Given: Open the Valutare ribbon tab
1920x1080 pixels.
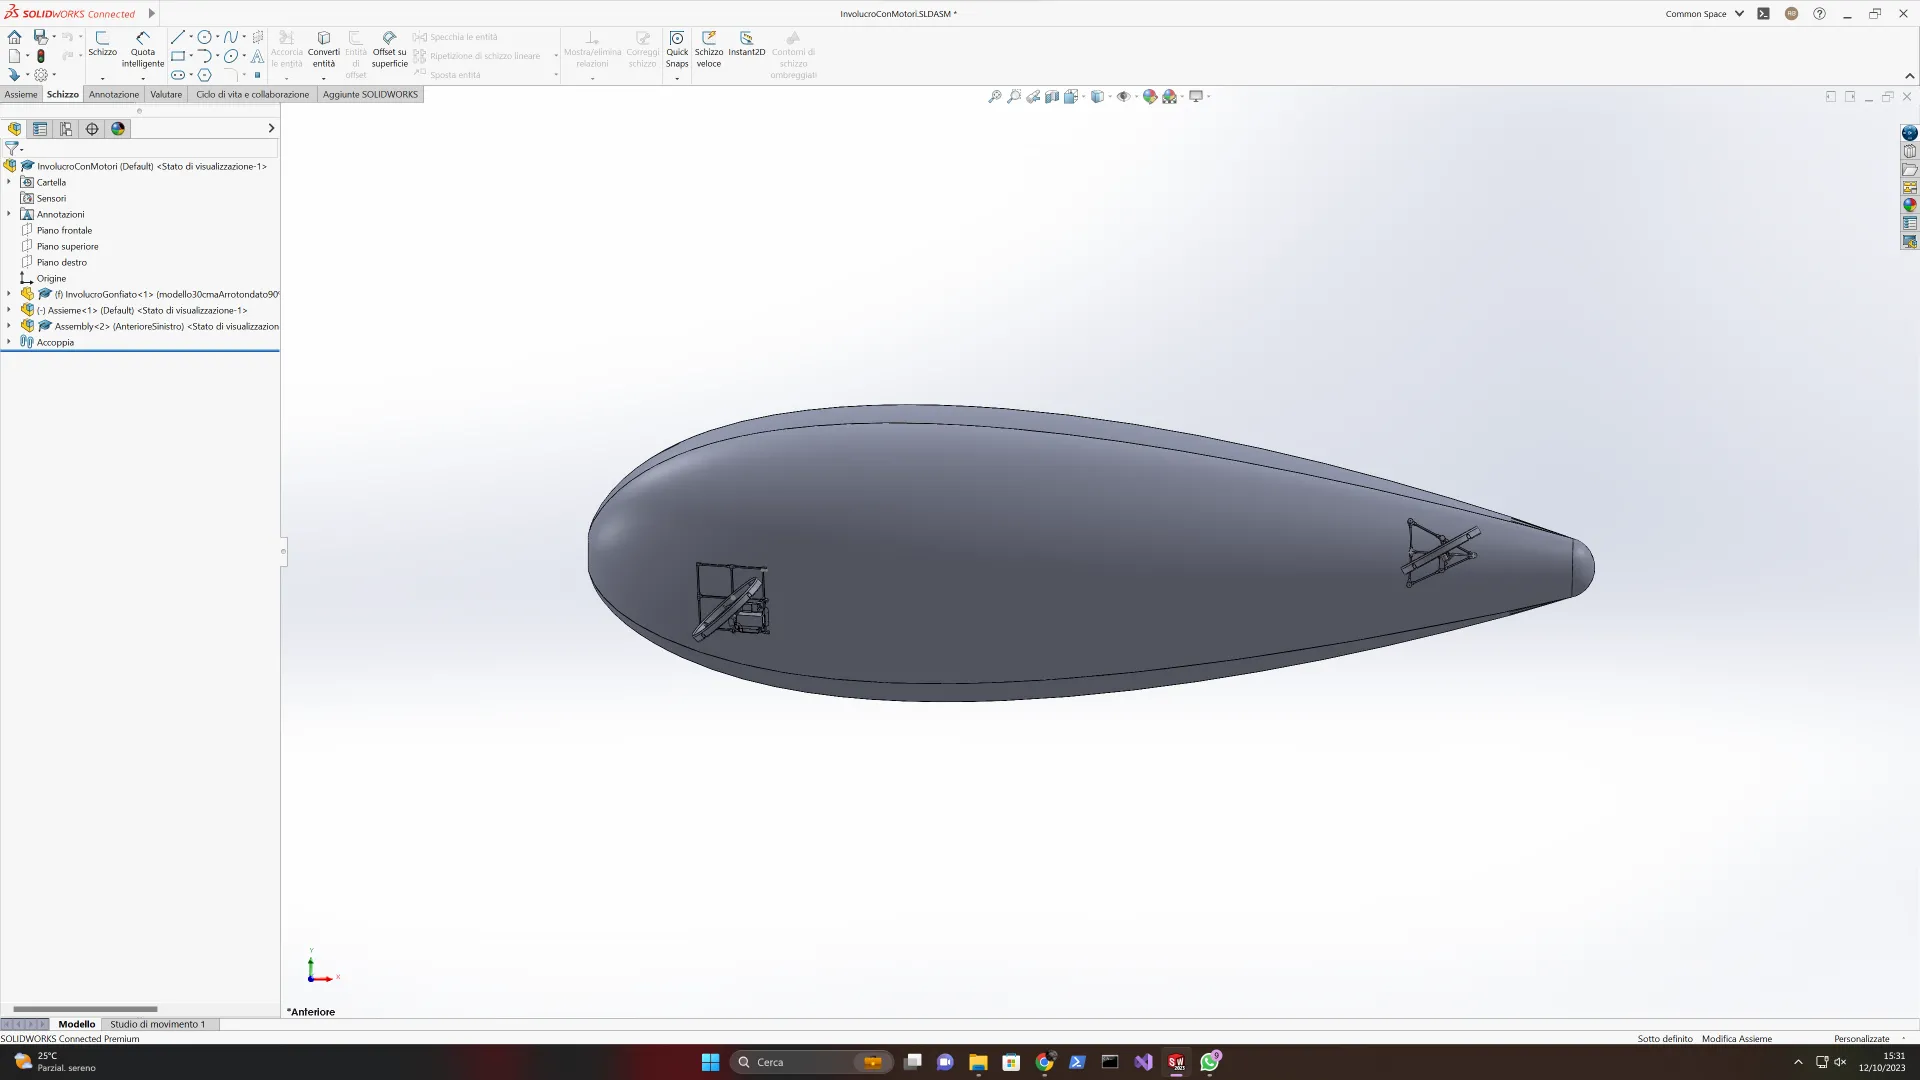Looking at the screenshot, I should [x=166, y=94].
